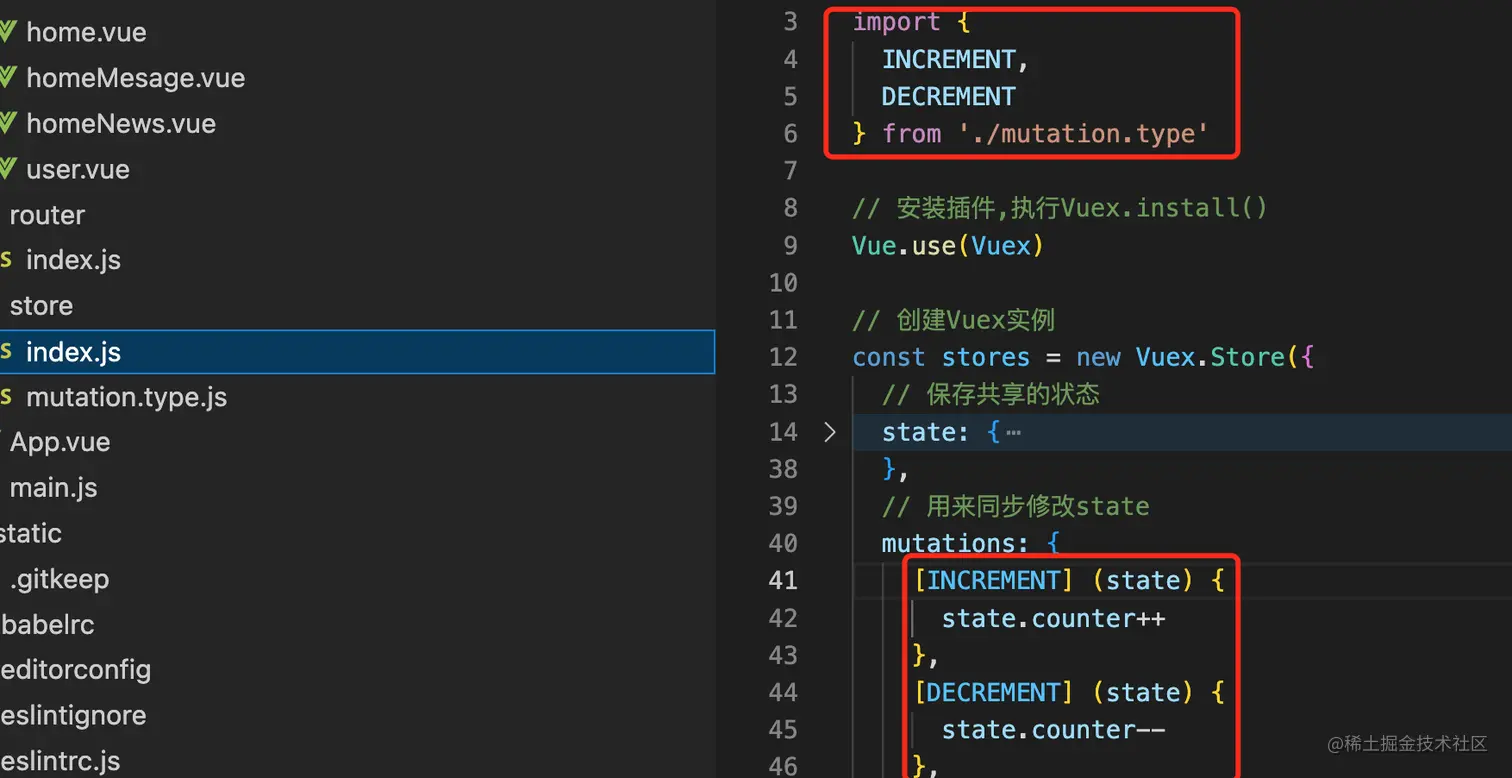The image size is (1512, 778).
Task: Place cursor on 'state.counter++'
Action: point(1054,618)
